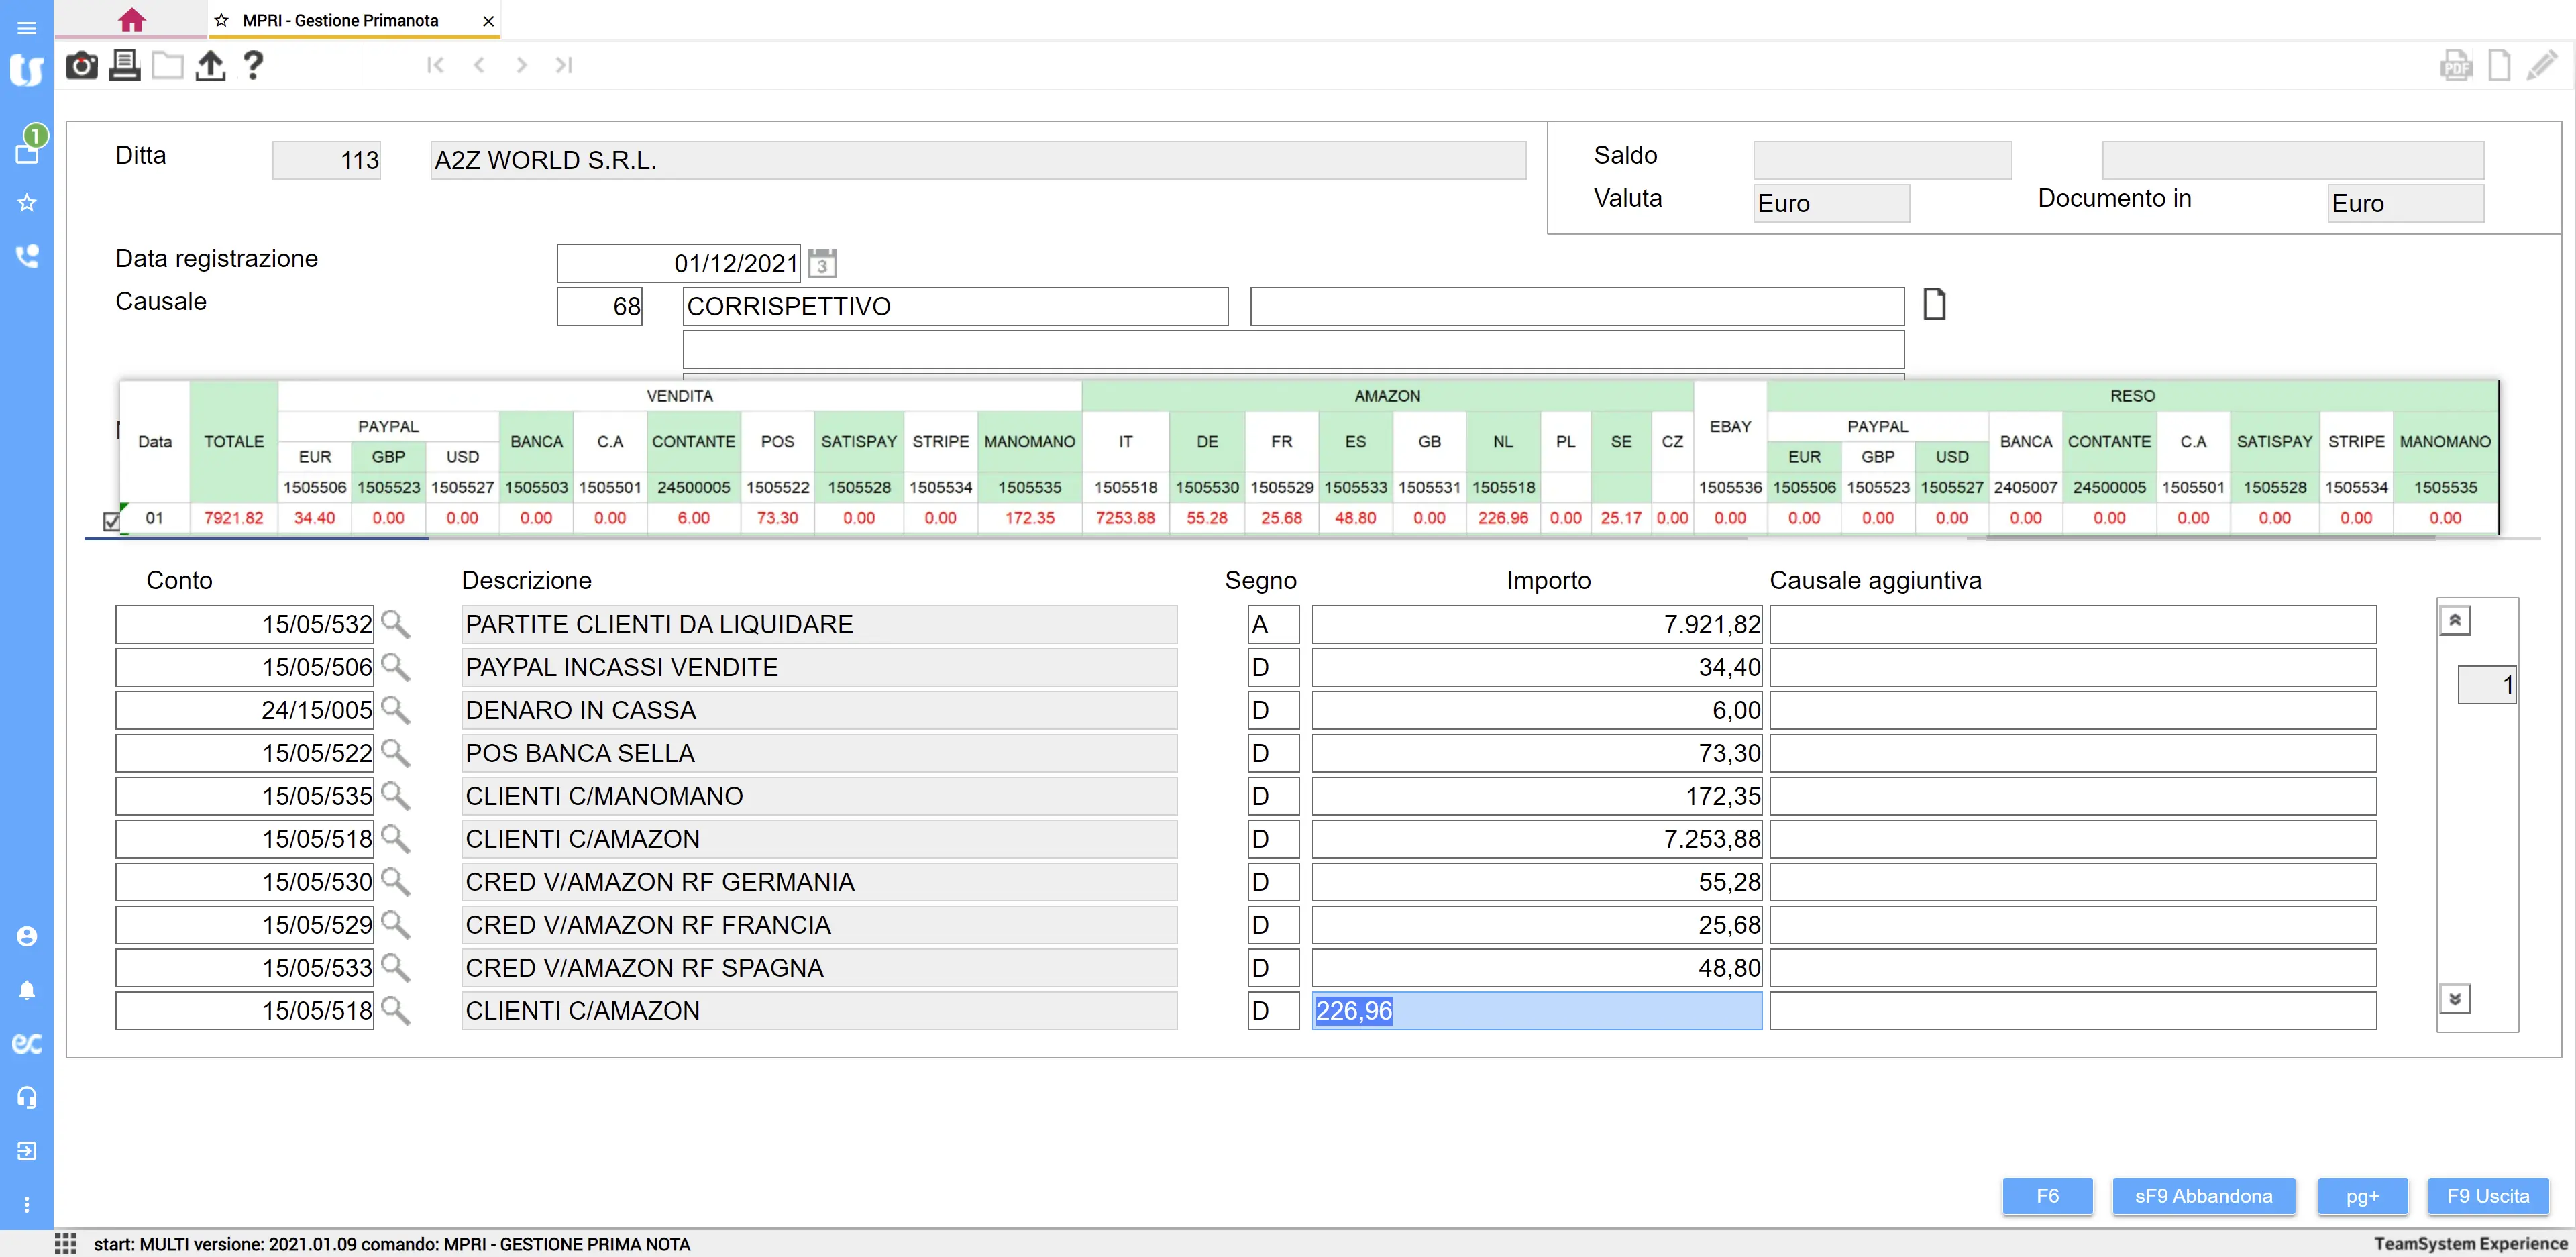
Task: Click the camera screenshot icon
Action: [x=81, y=66]
